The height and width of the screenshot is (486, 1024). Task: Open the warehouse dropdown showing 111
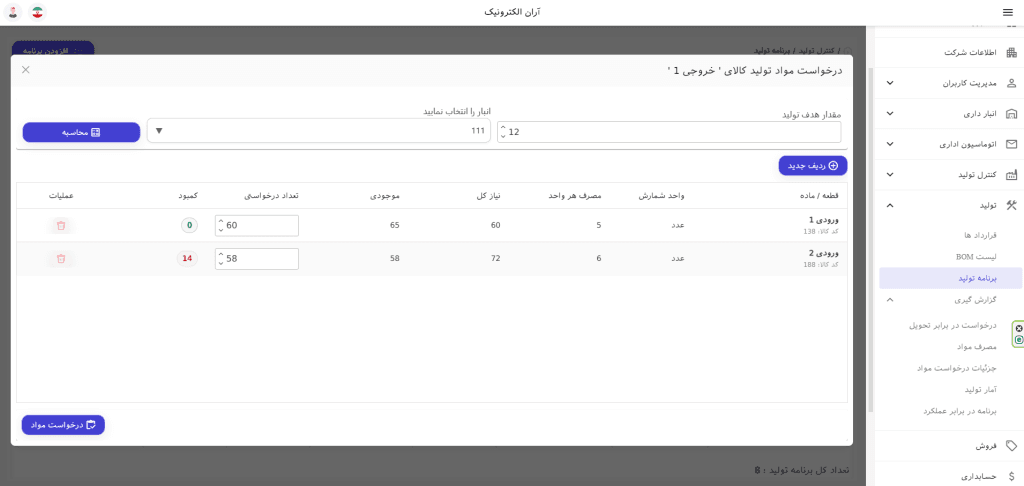[319, 131]
